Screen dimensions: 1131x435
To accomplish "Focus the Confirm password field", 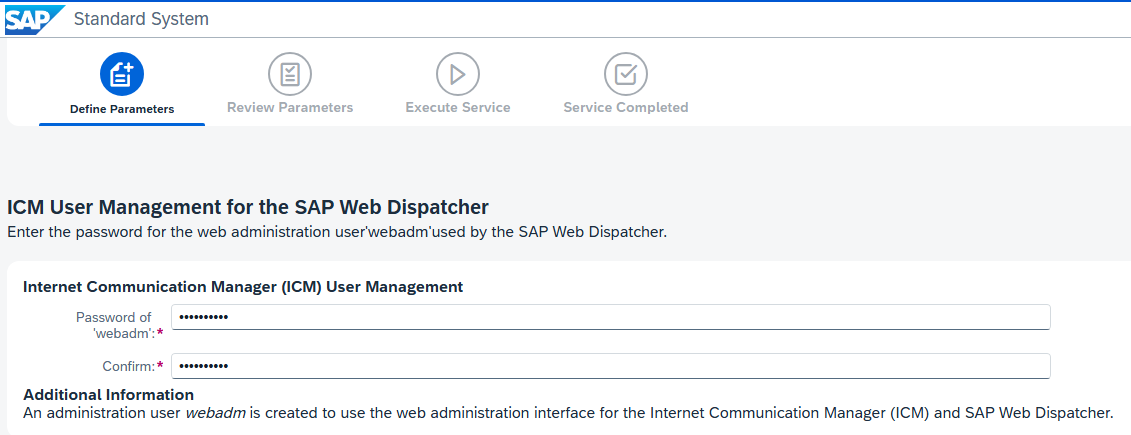I will tap(610, 366).
